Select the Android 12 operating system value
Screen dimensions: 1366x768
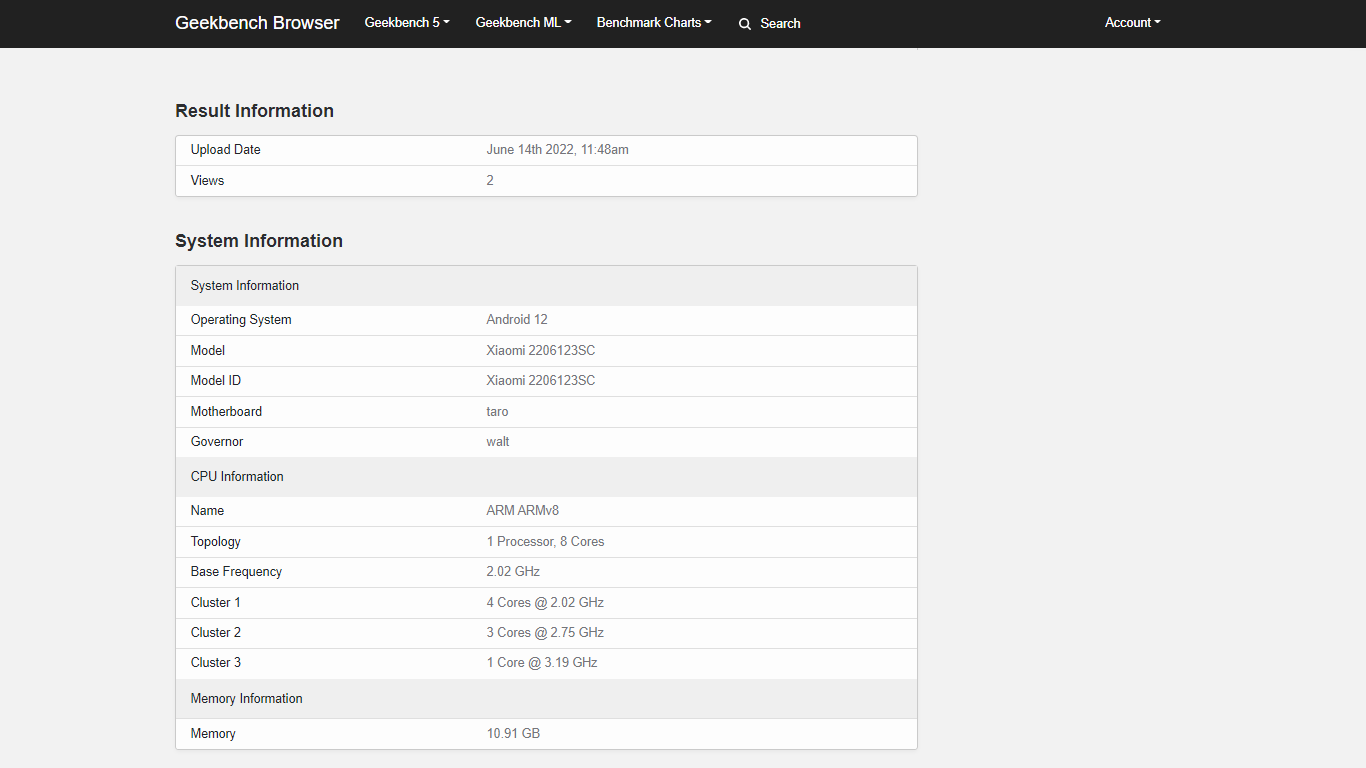[517, 320]
